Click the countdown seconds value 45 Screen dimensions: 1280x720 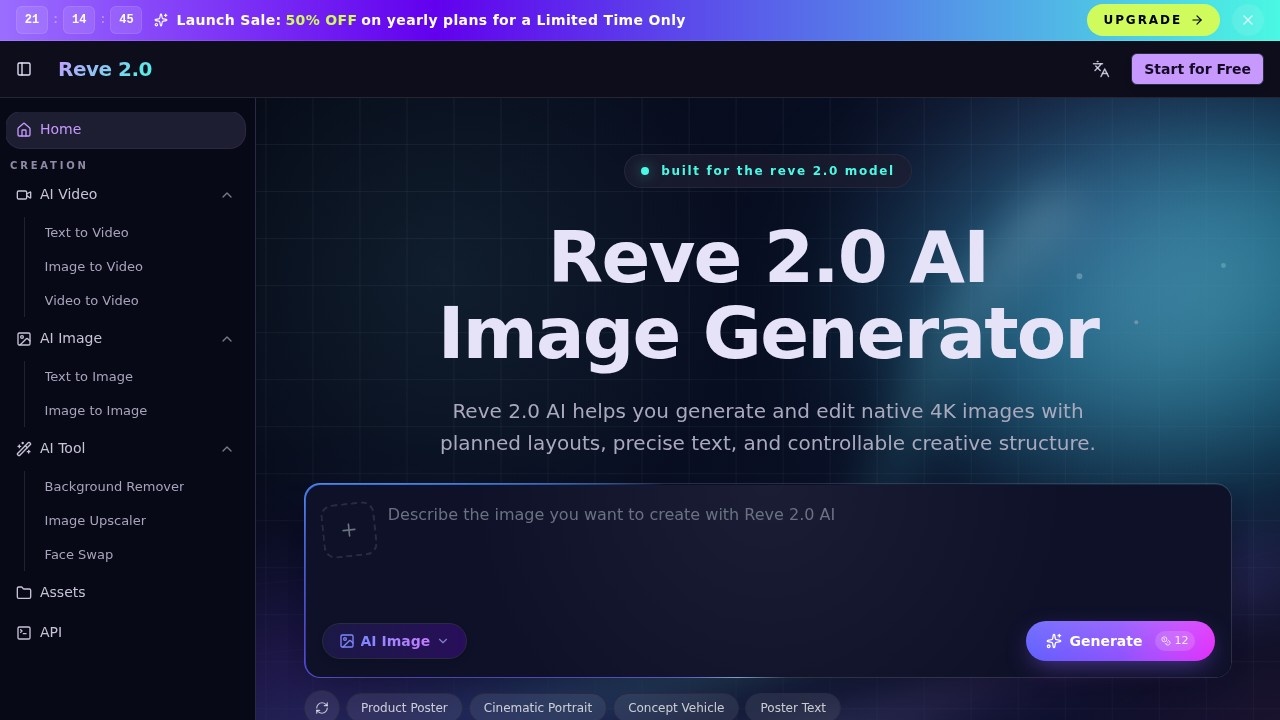[126, 20]
